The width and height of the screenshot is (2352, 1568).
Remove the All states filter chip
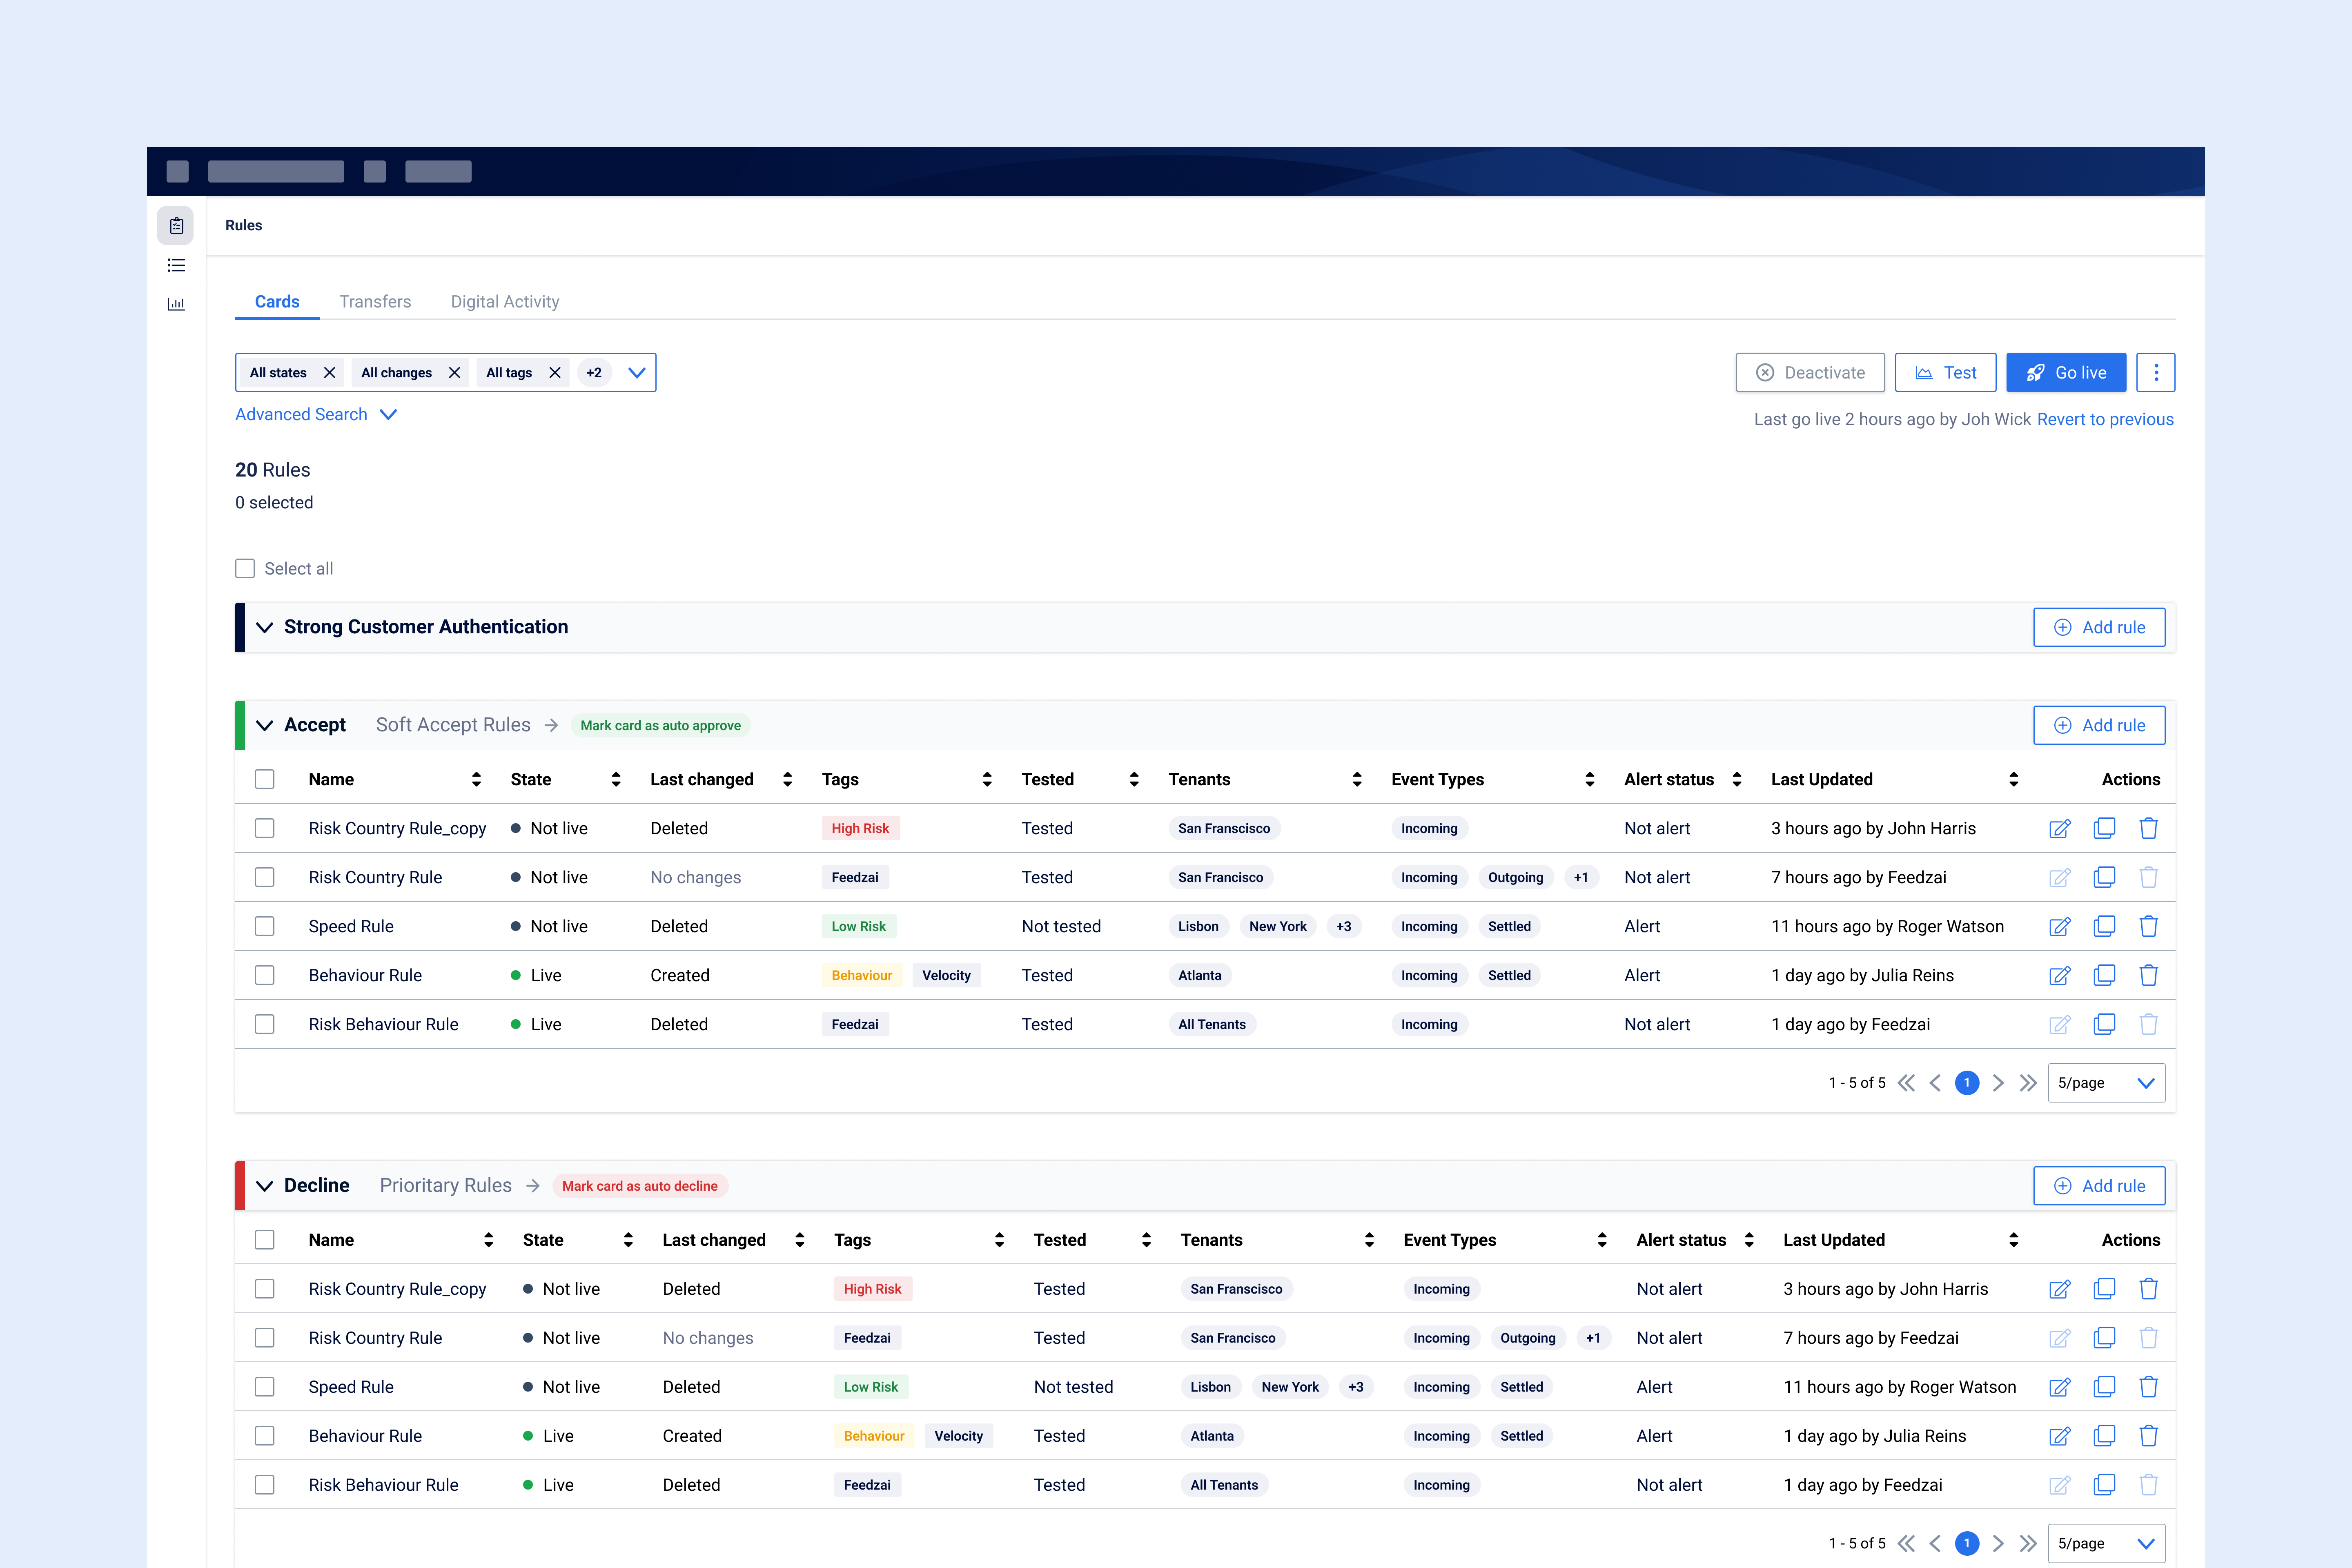point(329,372)
